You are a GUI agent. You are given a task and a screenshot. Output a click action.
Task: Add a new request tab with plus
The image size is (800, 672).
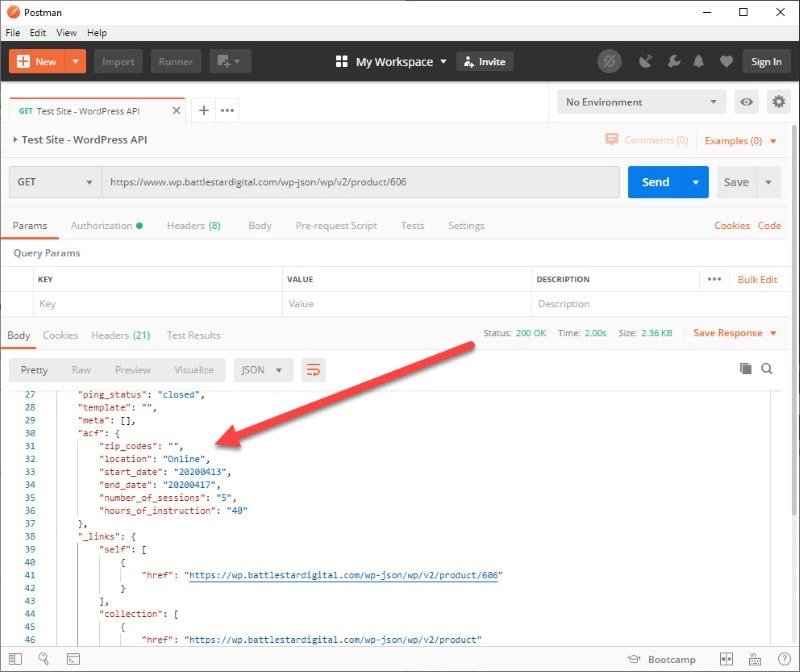click(x=204, y=110)
